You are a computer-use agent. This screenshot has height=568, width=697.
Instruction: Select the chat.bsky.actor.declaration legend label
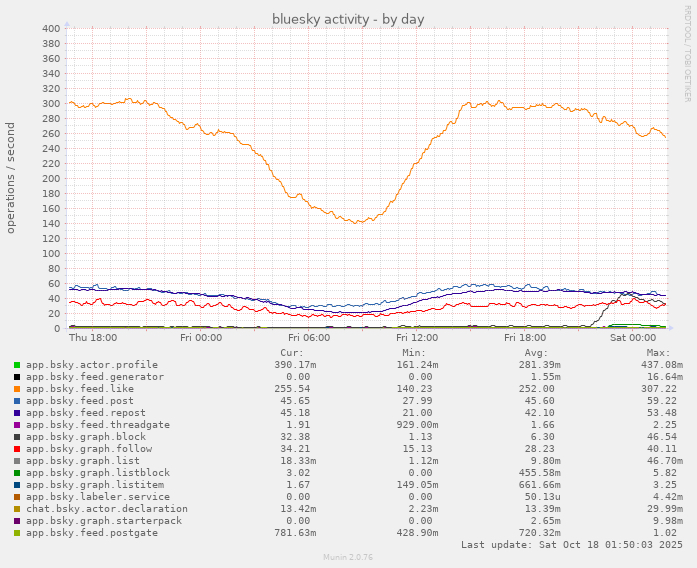(106, 509)
